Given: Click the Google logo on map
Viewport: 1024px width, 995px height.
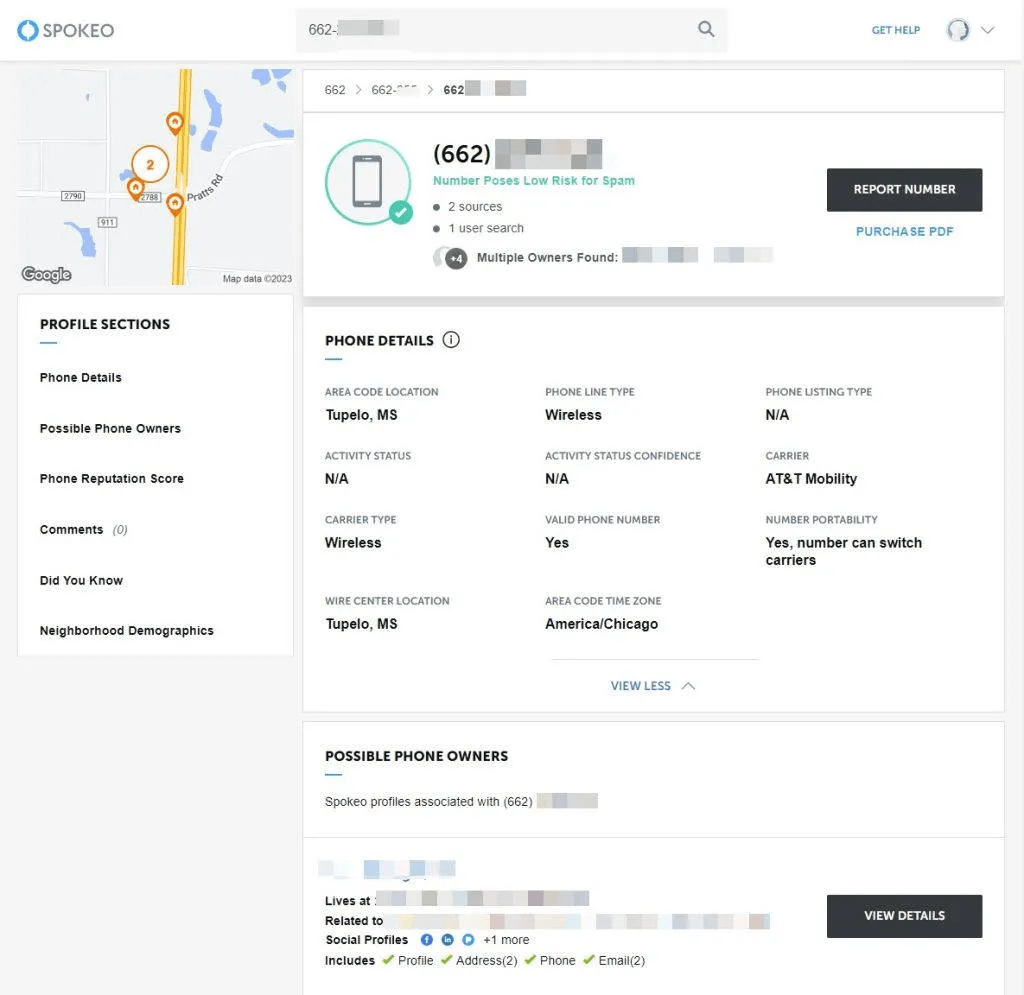Looking at the screenshot, I should pyautogui.click(x=46, y=274).
